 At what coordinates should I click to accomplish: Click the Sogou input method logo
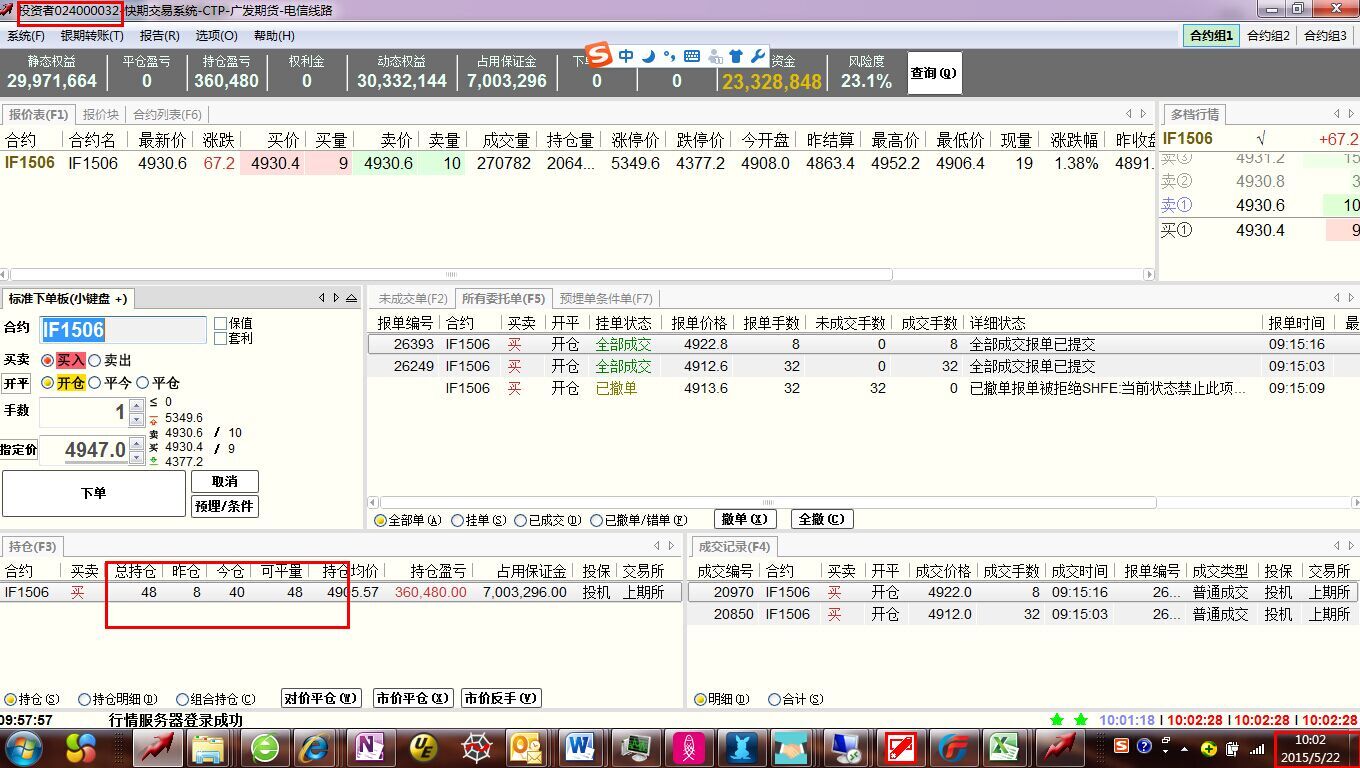tap(598, 56)
